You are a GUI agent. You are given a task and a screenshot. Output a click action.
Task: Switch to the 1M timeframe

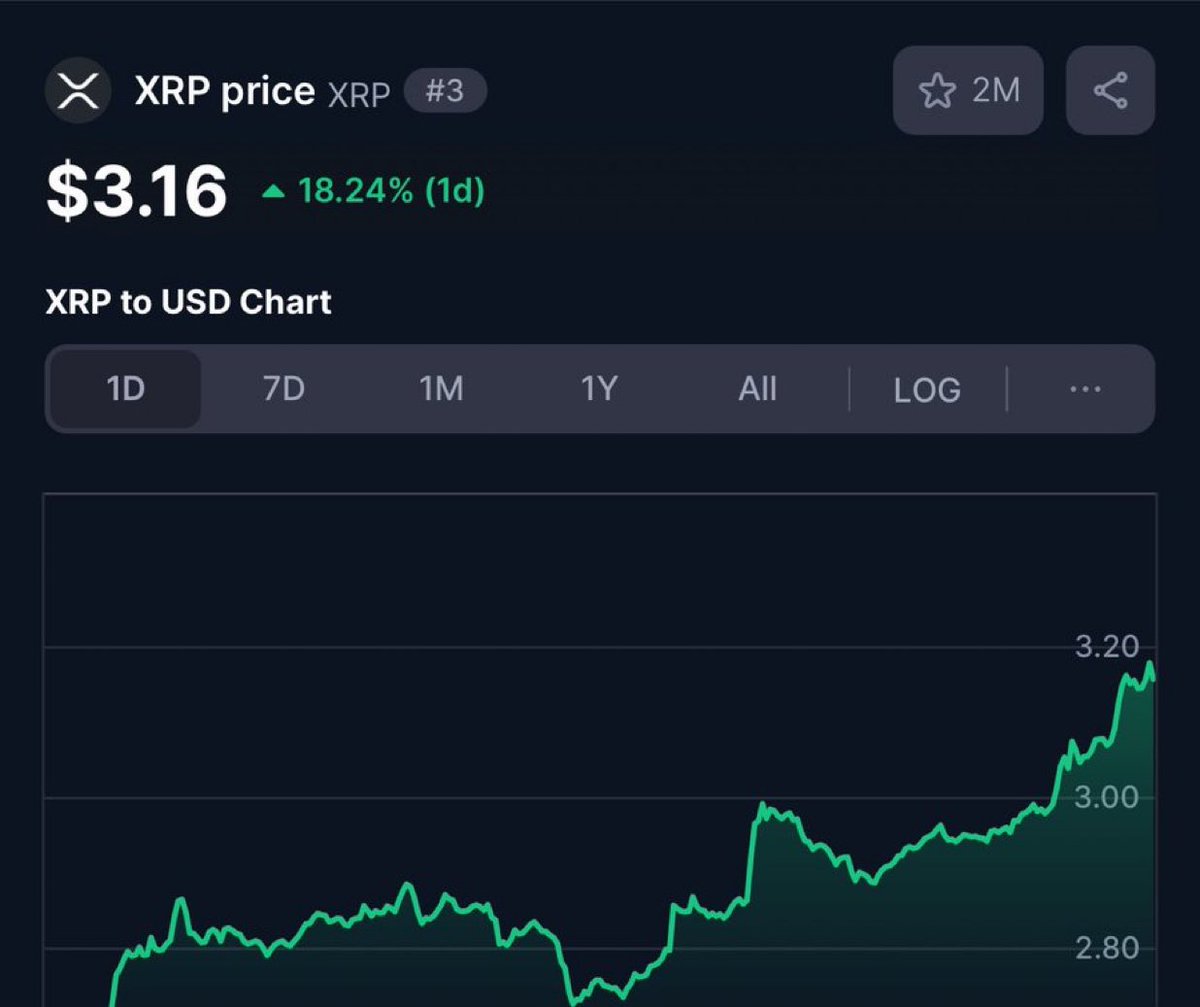click(441, 389)
